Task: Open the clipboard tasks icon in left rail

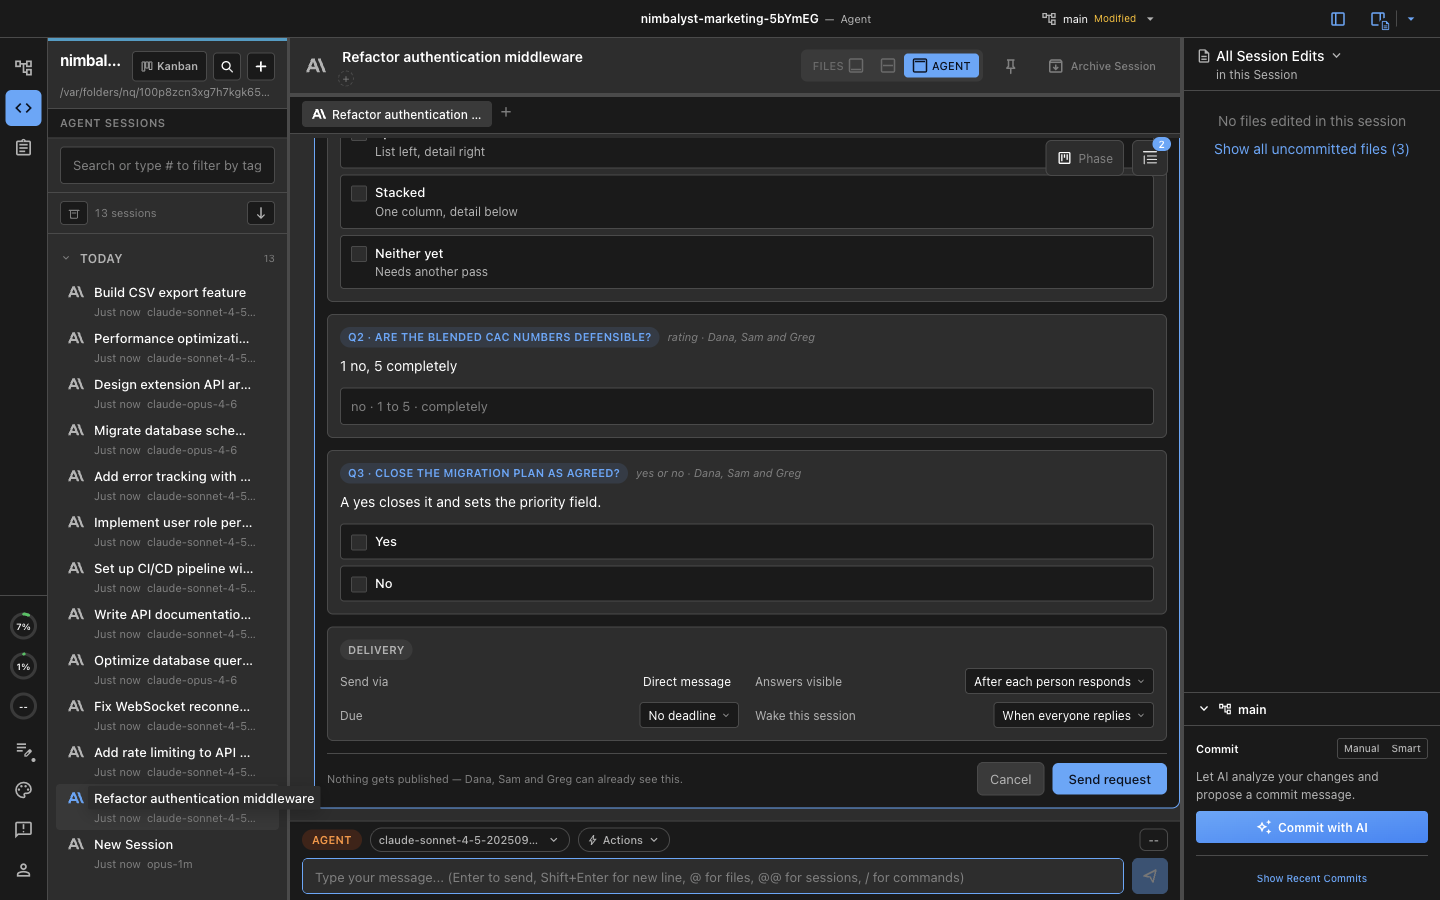Action: click(x=23, y=148)
